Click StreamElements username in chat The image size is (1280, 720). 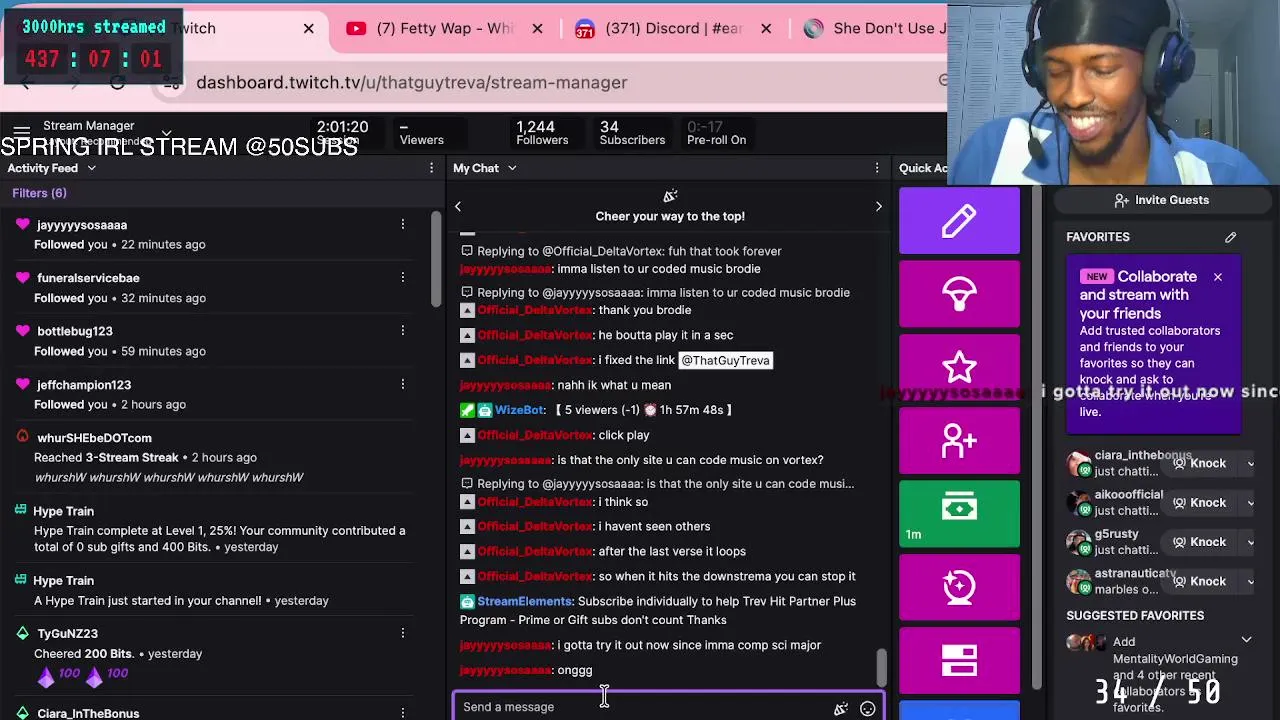[524, 601]
